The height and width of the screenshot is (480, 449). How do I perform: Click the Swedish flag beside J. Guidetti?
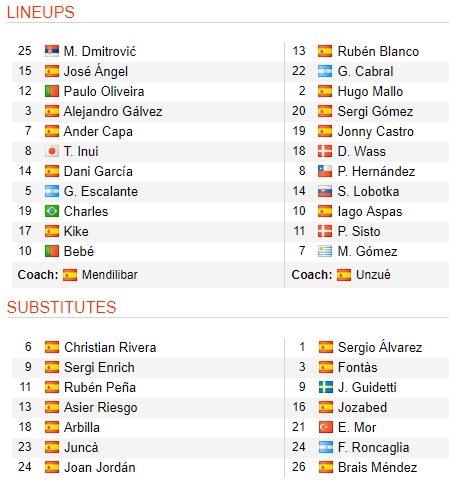coord(326,387)
